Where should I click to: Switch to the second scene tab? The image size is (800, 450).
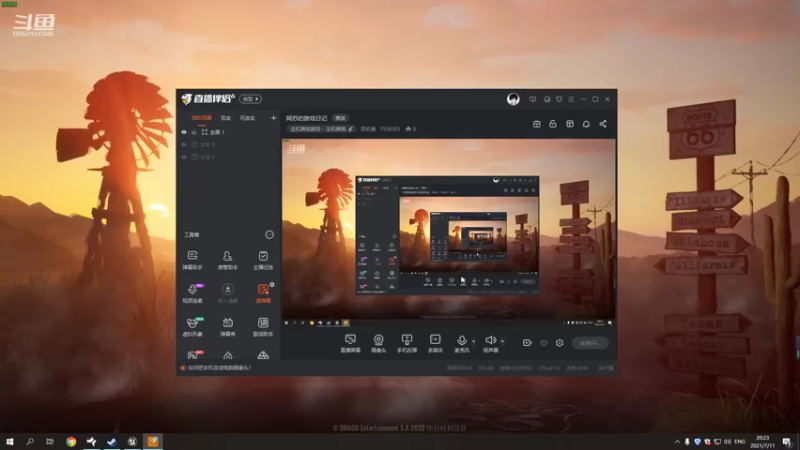226,118
